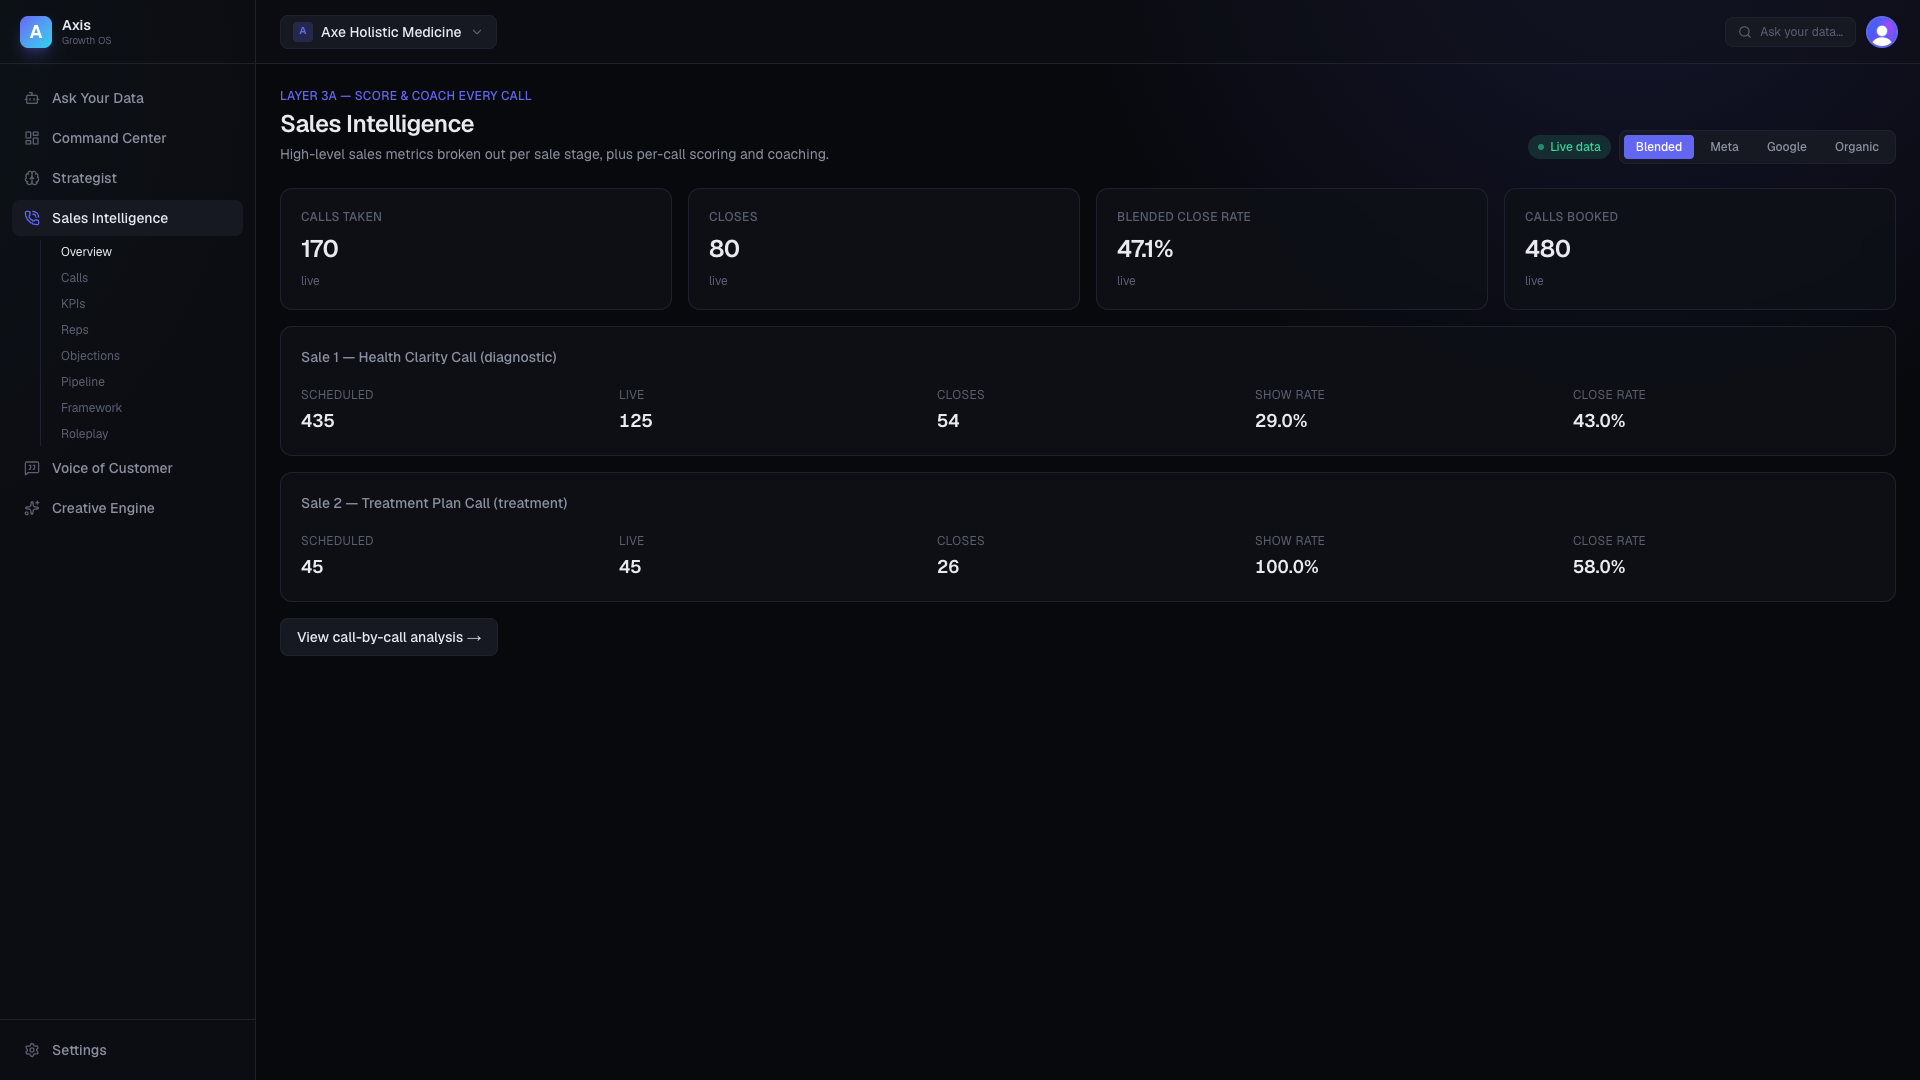
Task: Switch to the Google source filter
Action: 1786,147
